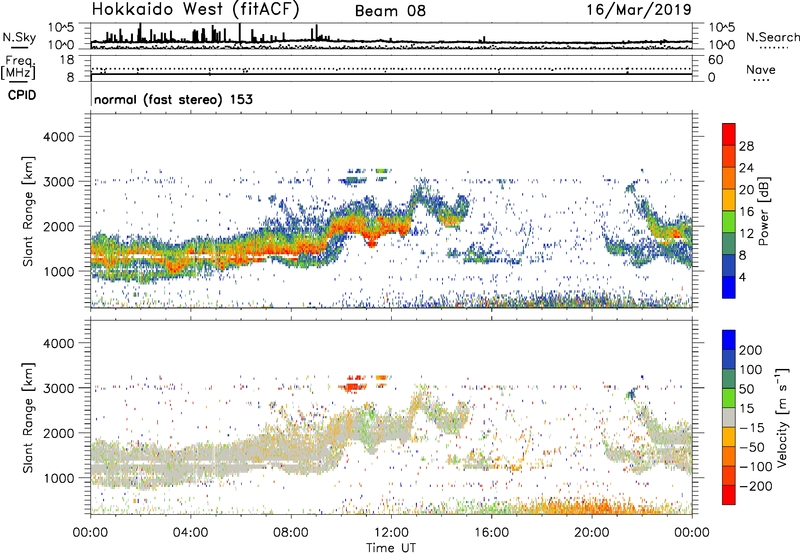Viewport: 800px width, 554px height.
Task: Select the 'N.Sky' legend label
Action: click(19, 37)
